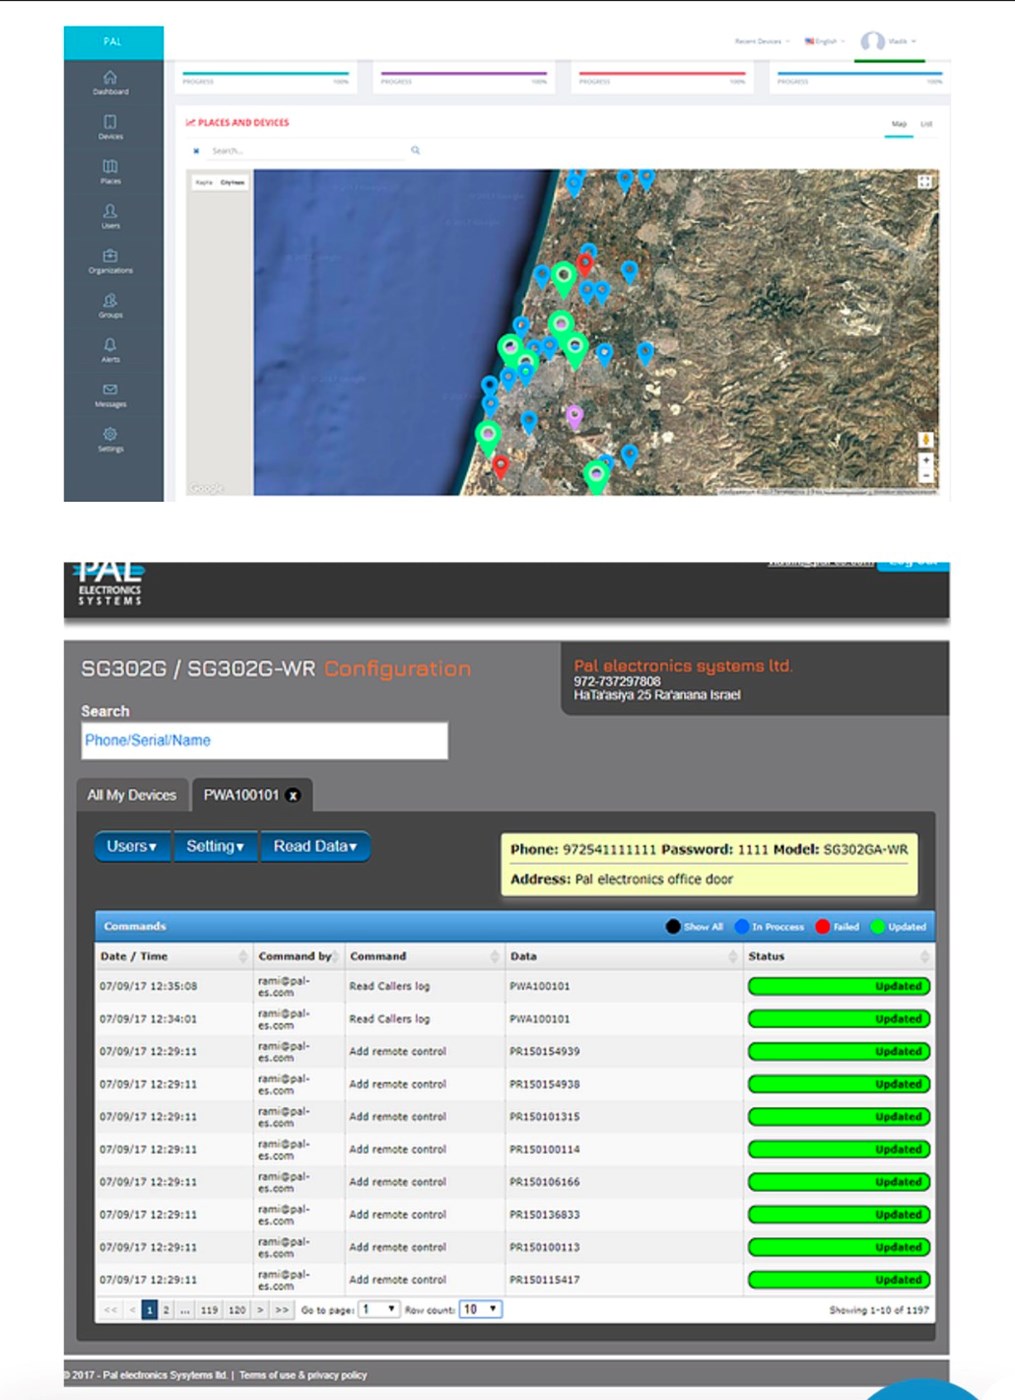
Task: Click the Street View pegman icon on the map
Action: pyautogui.click(x=926, y=440)
